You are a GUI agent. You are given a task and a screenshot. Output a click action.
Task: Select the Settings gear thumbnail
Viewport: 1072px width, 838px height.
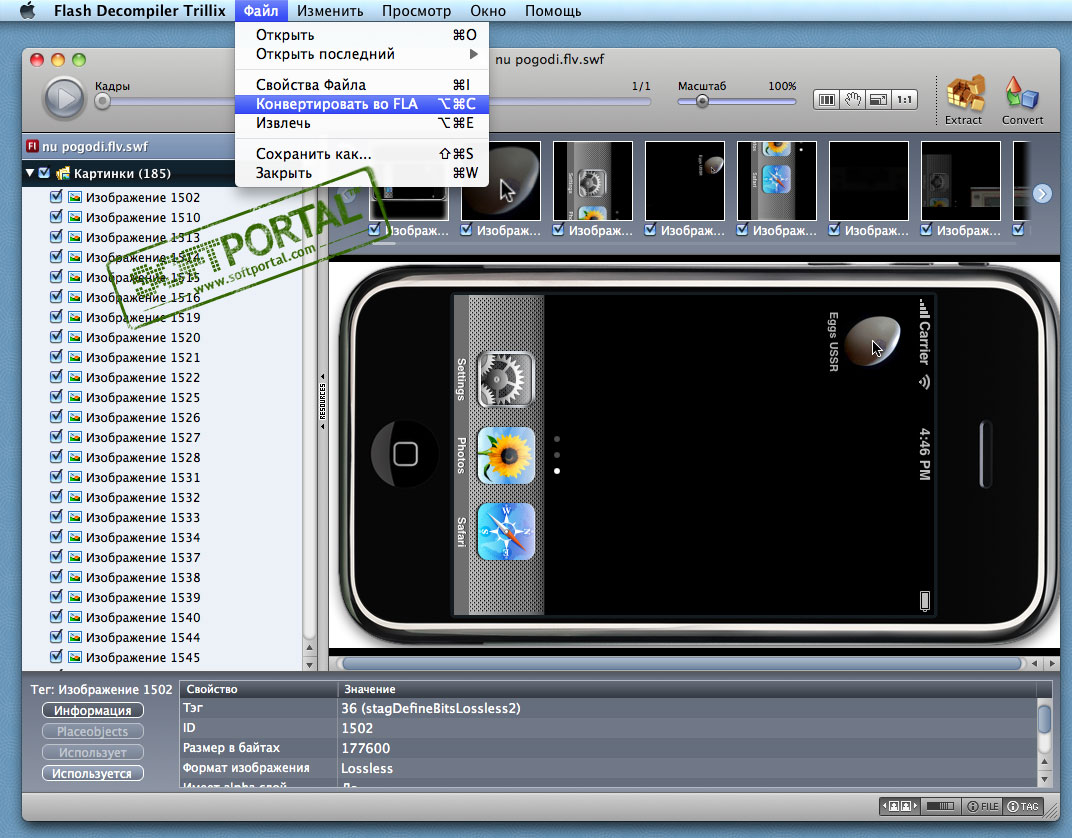(592, 180)
